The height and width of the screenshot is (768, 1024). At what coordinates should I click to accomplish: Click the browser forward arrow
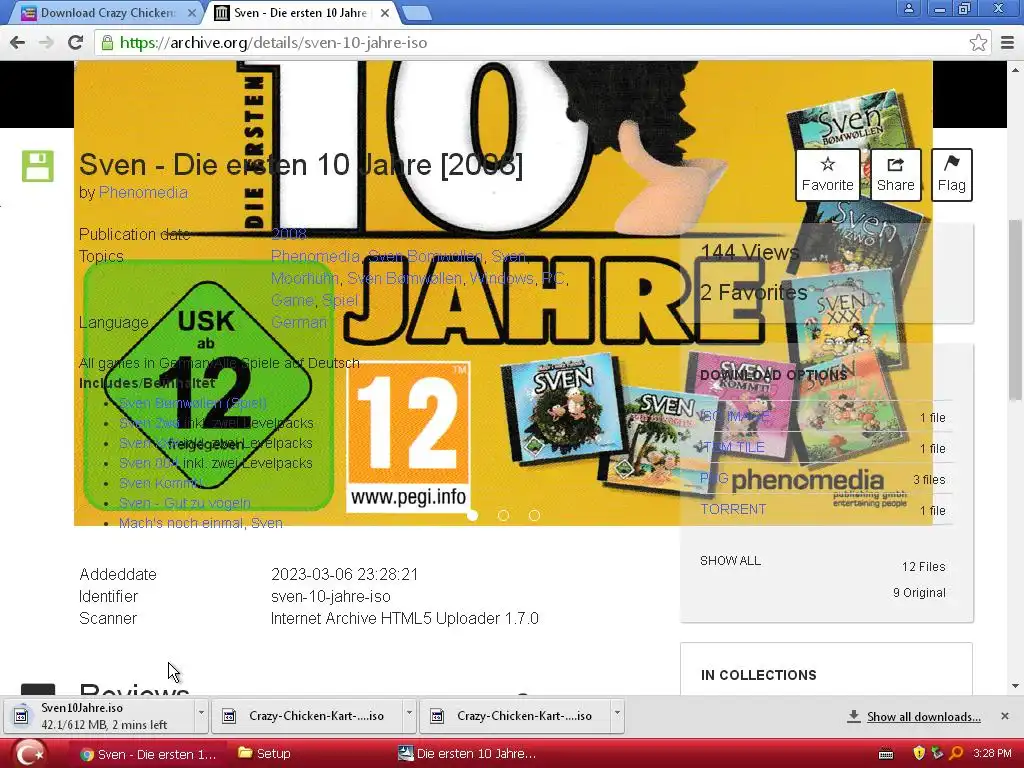46,42
